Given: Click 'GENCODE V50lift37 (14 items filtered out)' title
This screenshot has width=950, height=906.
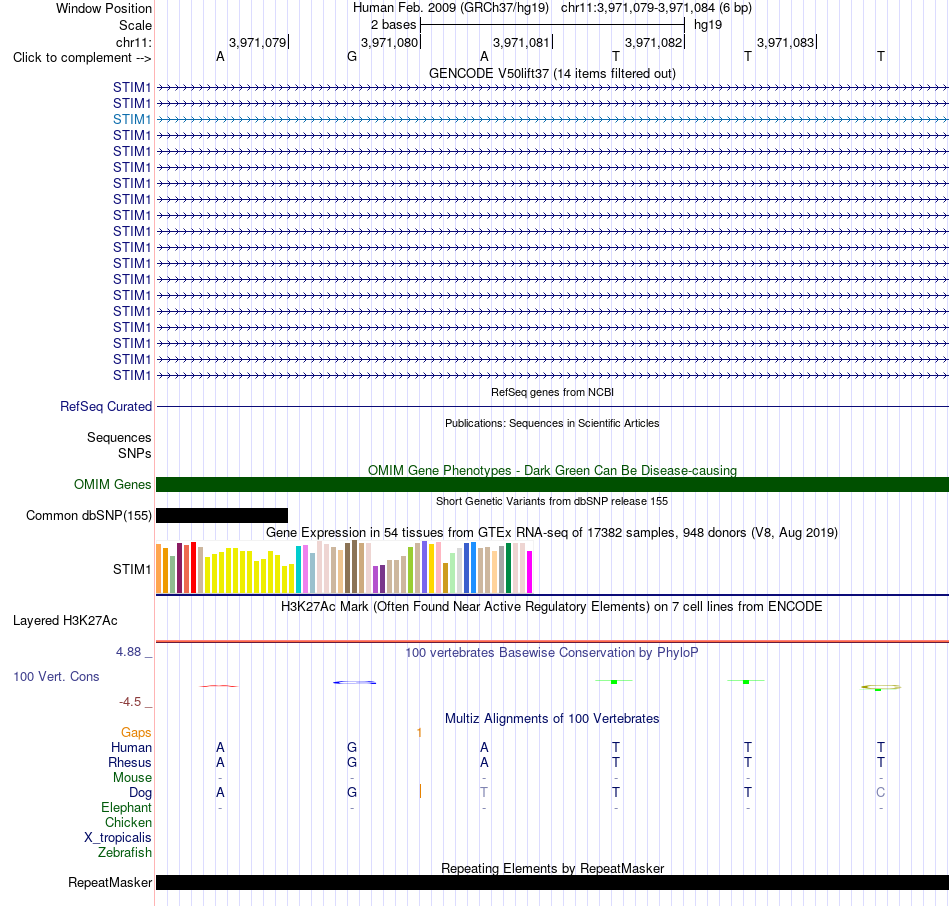Looking at the screenshot, I should [552, 73].
